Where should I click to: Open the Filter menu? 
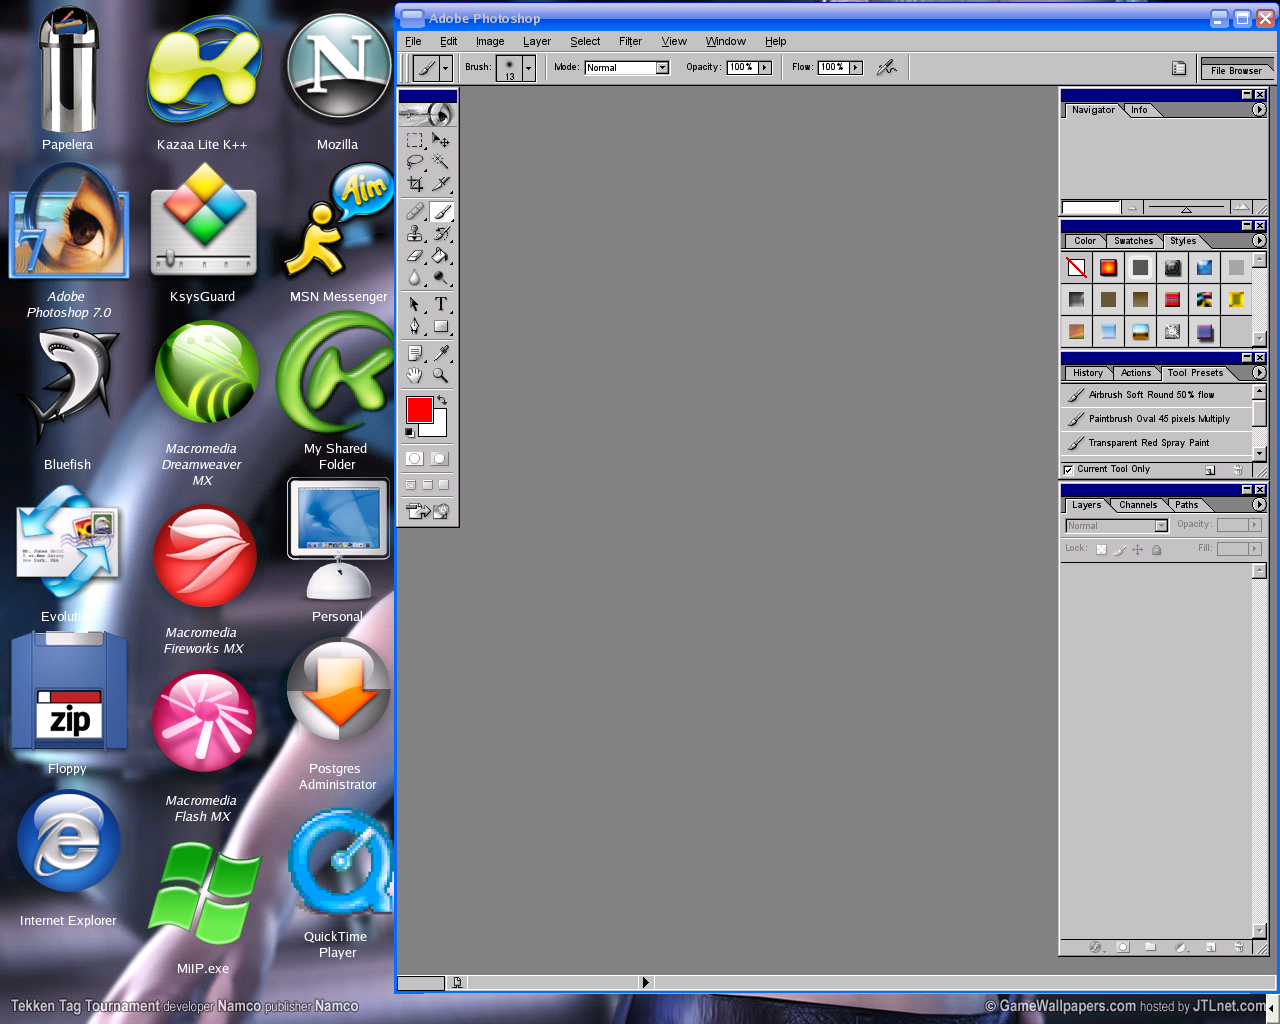click(630, 41)
